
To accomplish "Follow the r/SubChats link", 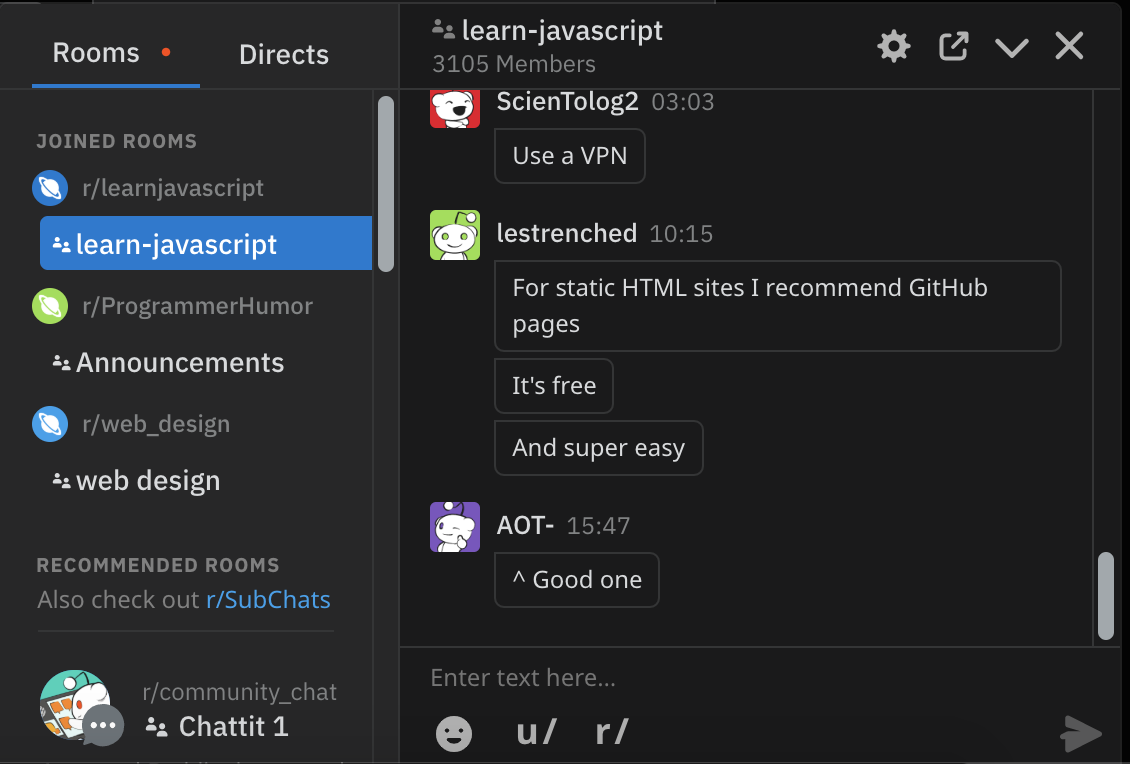I will tap(268, 600).
